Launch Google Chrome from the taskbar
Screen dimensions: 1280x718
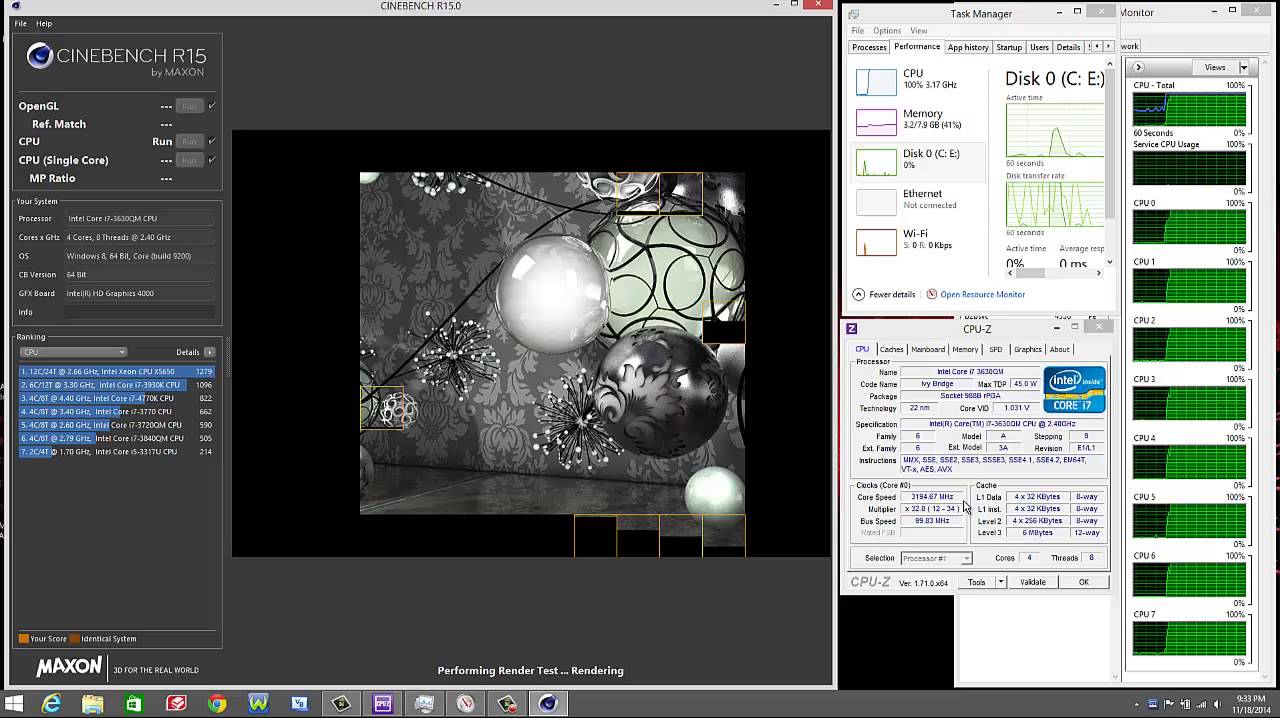tap(217, 704)
